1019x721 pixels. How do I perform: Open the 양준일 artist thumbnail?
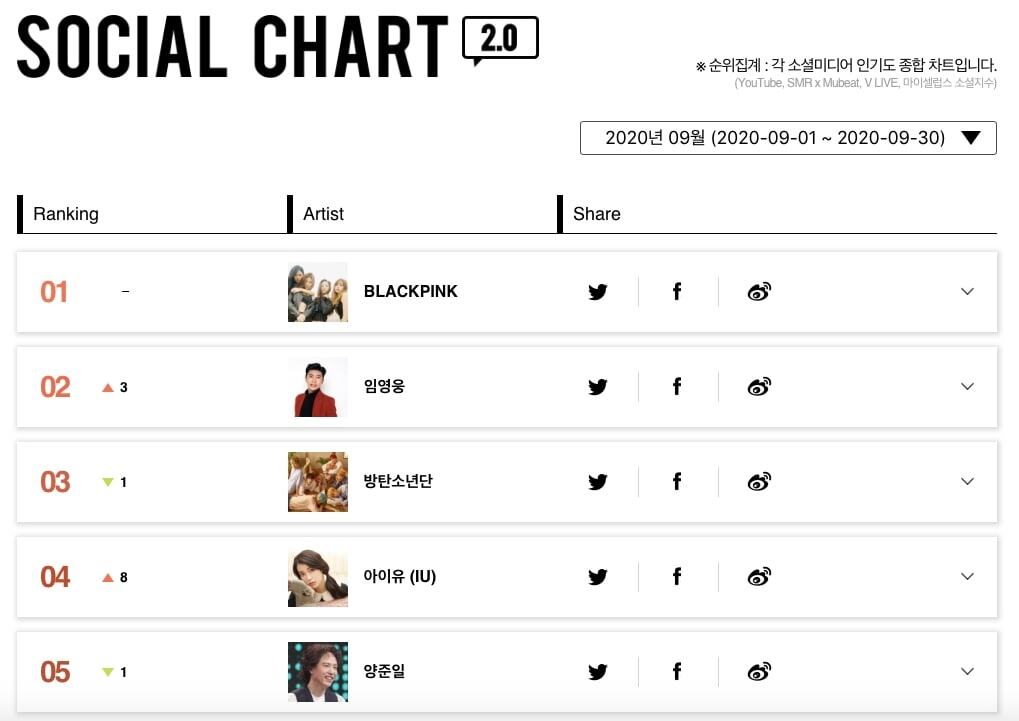pos(318,672)
